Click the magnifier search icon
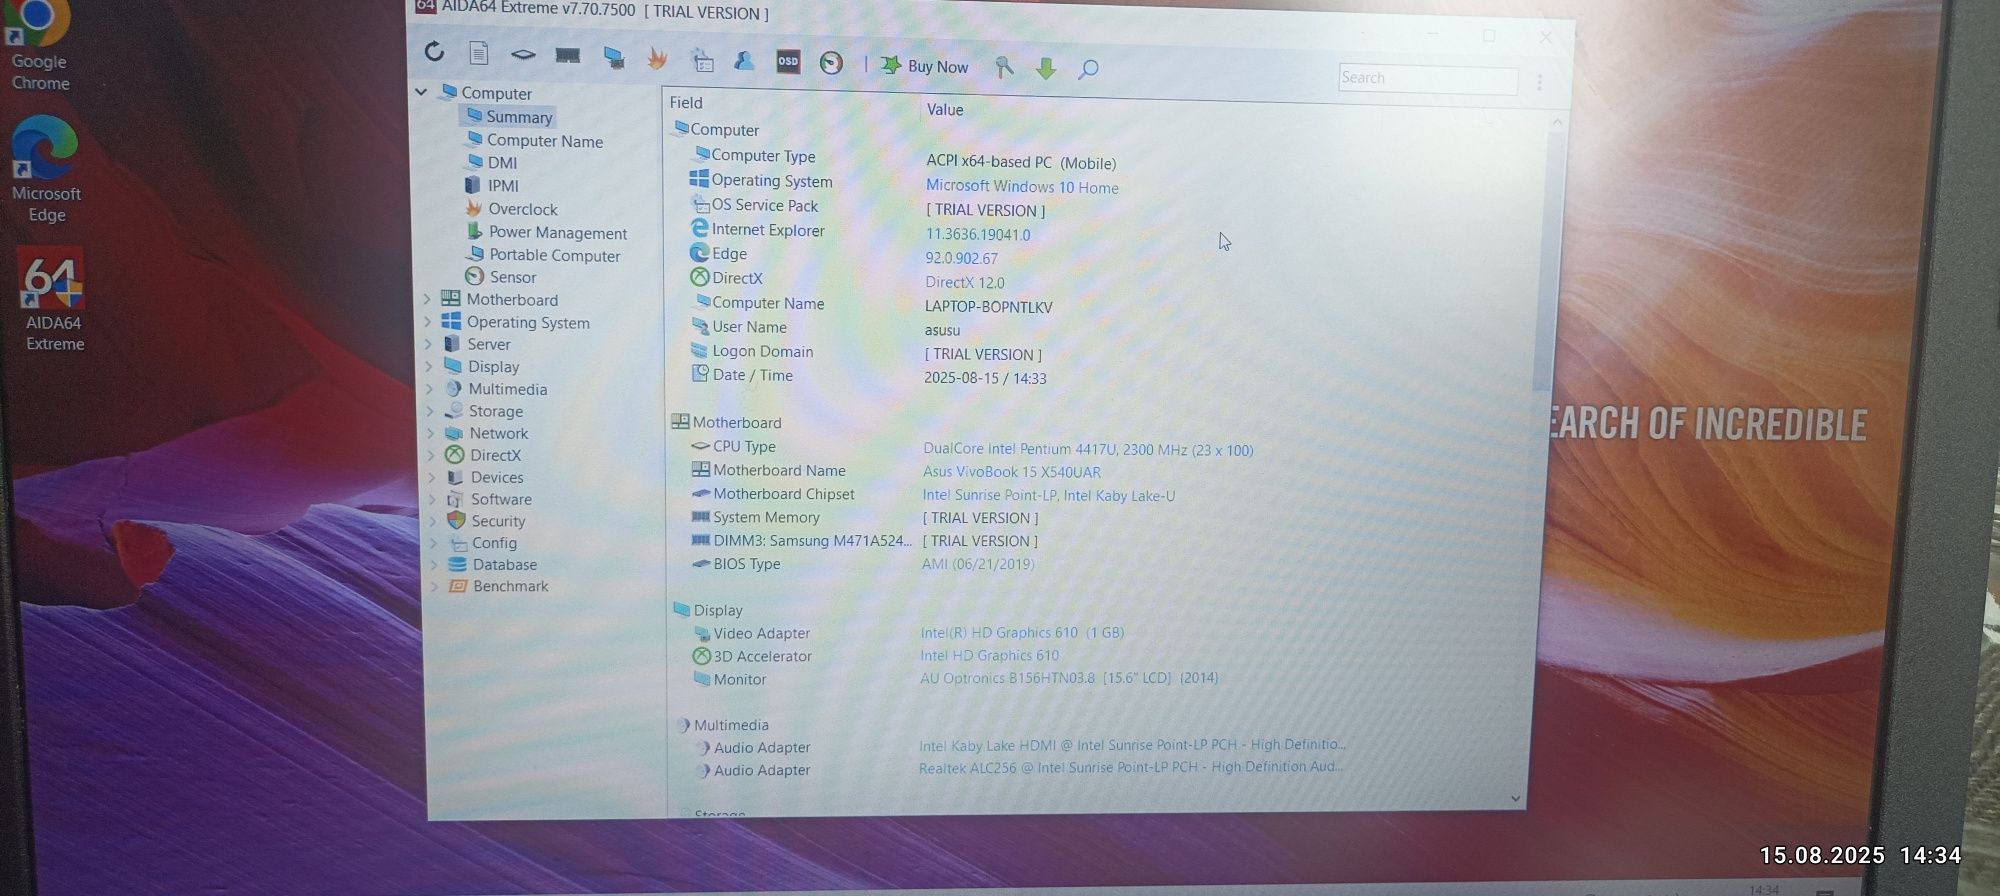Screen dimensions: 2000x896 [x=1089, y=69]
